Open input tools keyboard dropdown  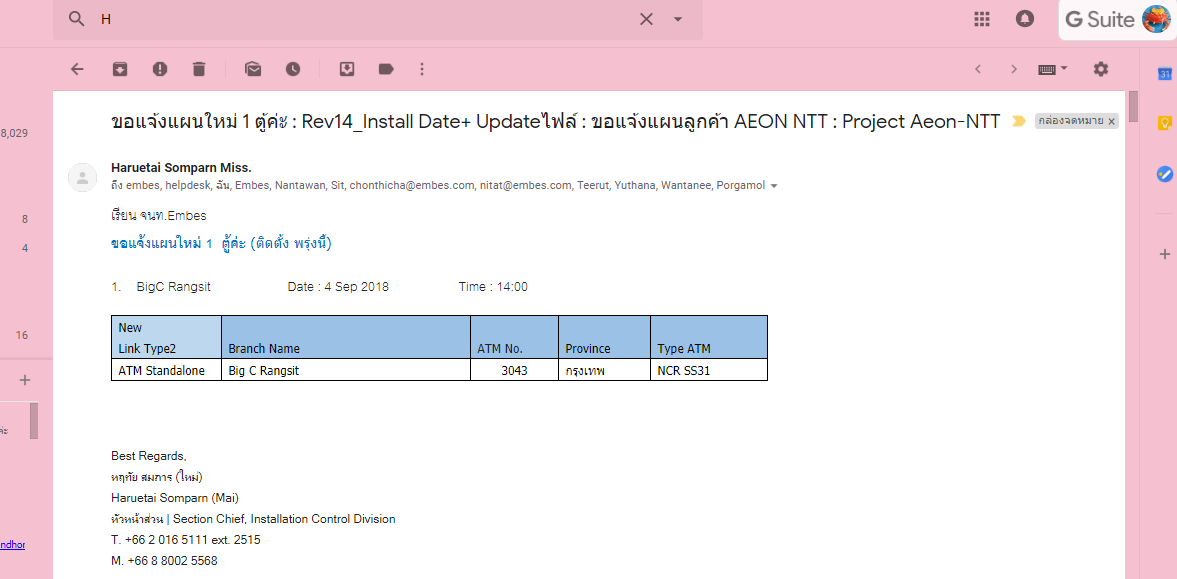1053,69
